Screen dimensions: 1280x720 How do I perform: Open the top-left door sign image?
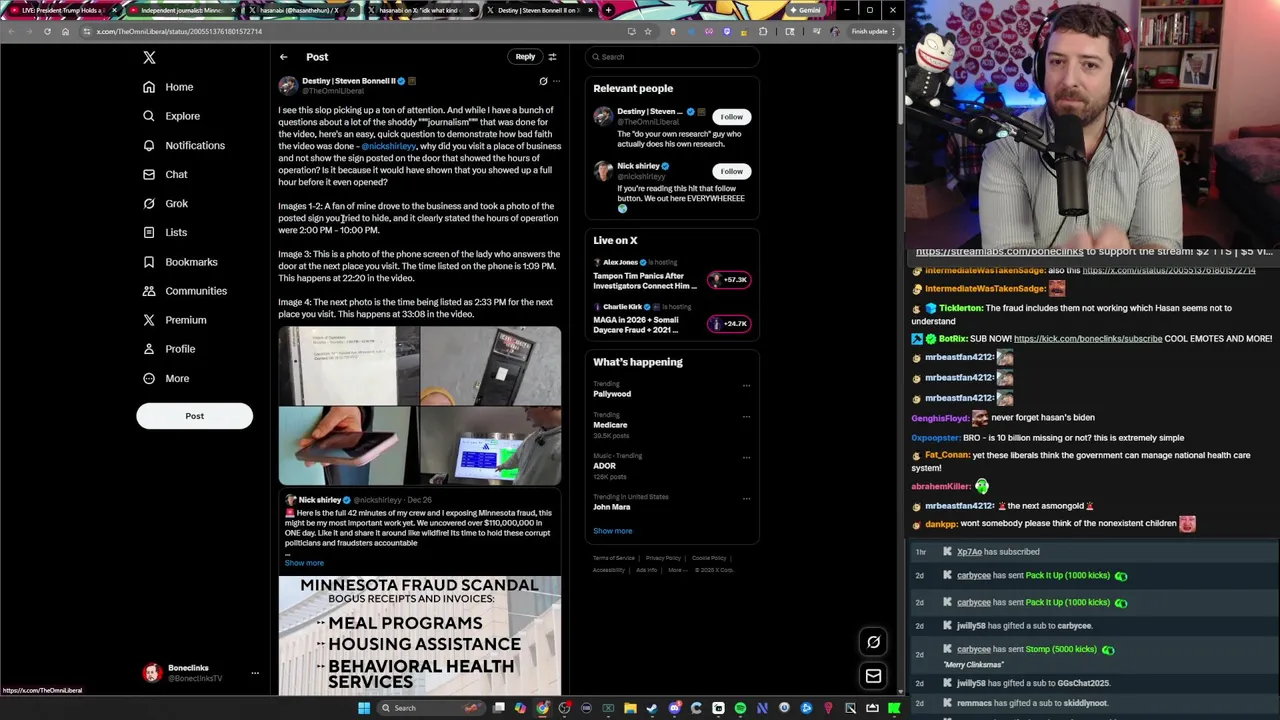(x=349, y=365)
